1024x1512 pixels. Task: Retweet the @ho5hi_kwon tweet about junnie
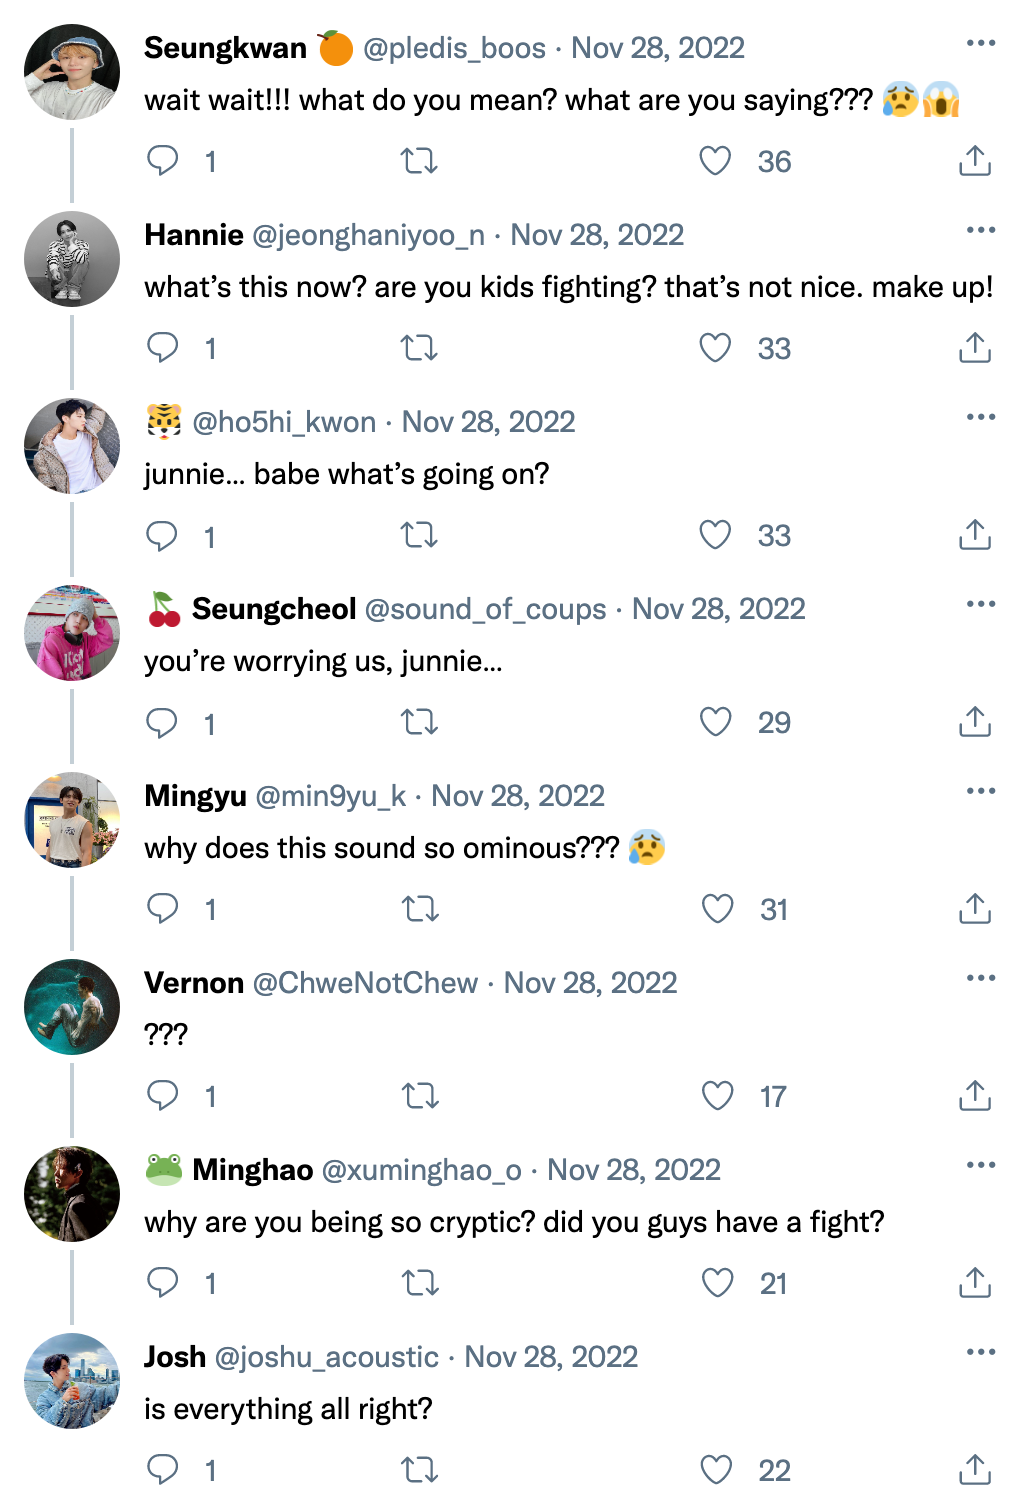coord(419,536)
